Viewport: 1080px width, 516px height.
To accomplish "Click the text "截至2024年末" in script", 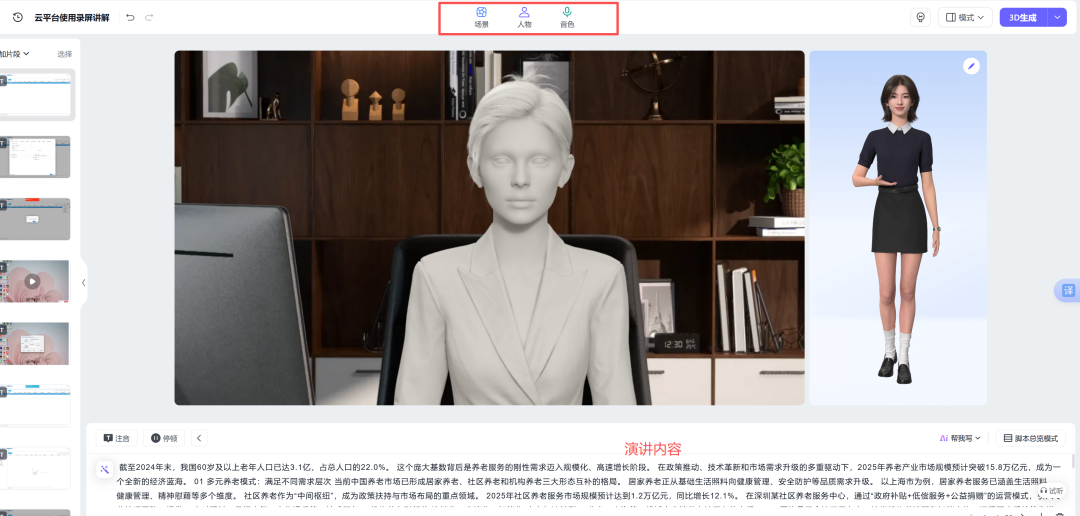I will (145, 467).
